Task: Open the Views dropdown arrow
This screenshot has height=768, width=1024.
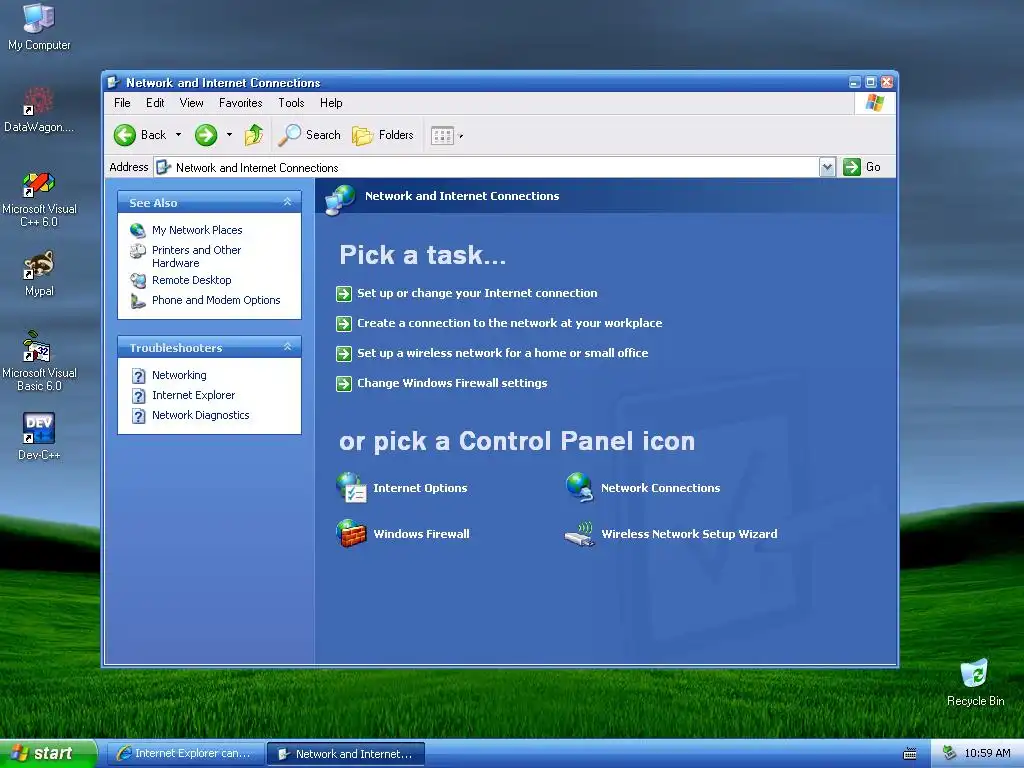Action: [x=460, y=136]
